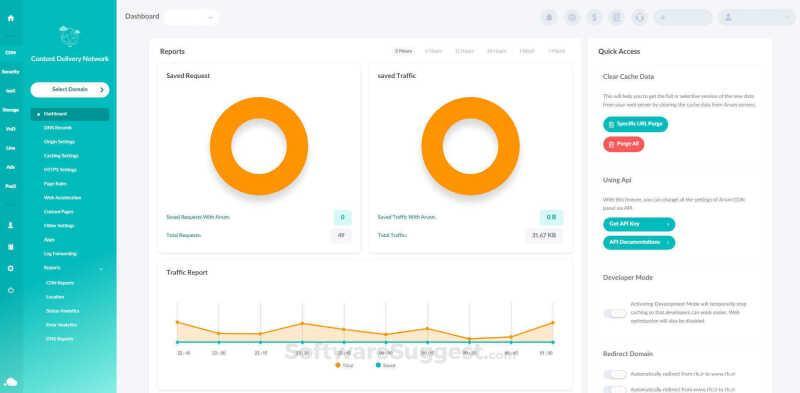
Task: Click the trash icon on Specific URL Purge
Action: [612, 125]
